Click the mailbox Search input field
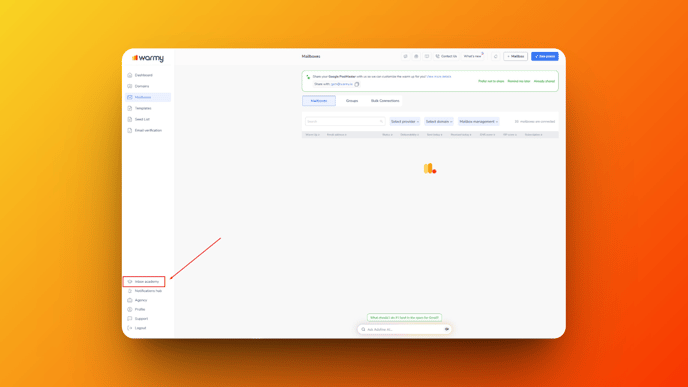 pos(345,122)
